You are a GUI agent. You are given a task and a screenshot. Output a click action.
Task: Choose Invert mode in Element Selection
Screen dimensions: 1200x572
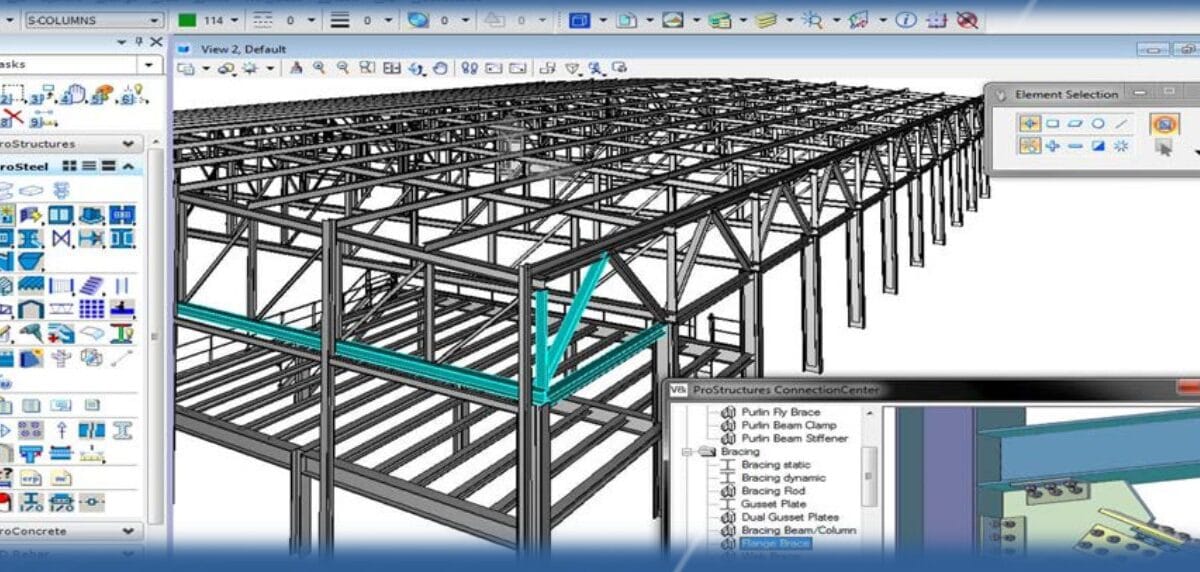[x=1098, y=146]
